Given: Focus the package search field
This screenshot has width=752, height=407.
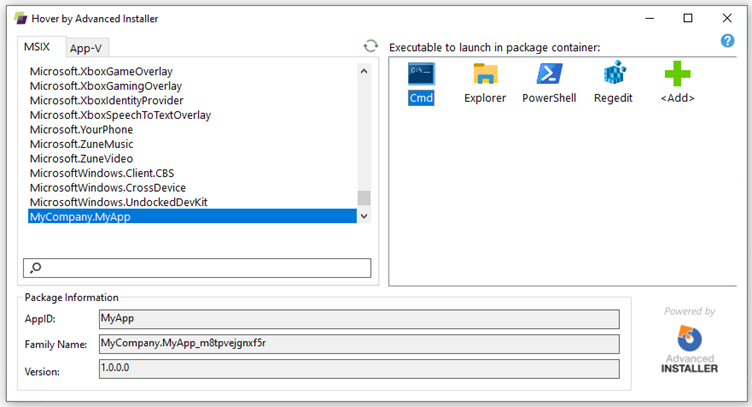Looking at the screenshot, I should click(x=197, y=268).
